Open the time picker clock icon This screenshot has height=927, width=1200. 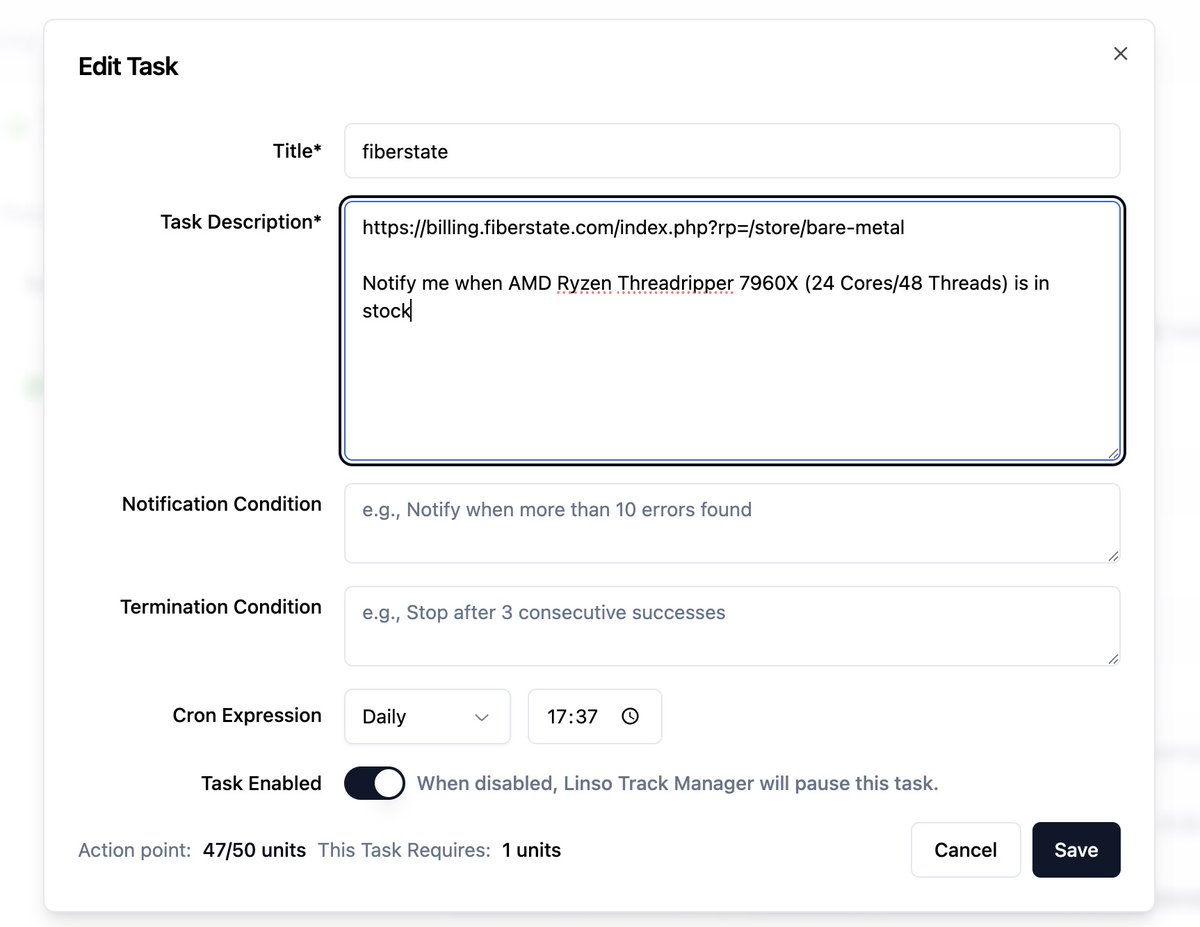tap(630, 716)
